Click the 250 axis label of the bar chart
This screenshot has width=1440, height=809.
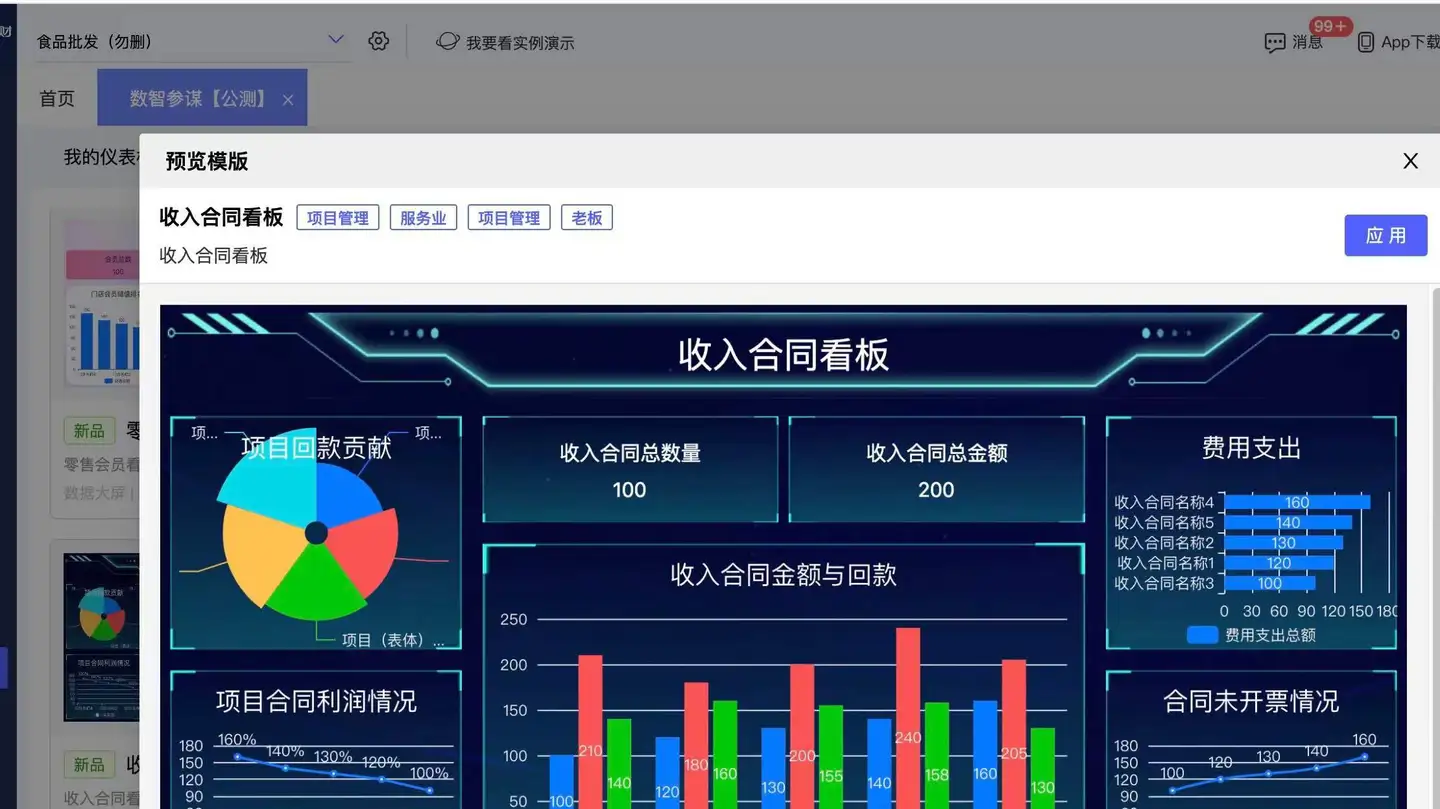[x=513, y=620]
